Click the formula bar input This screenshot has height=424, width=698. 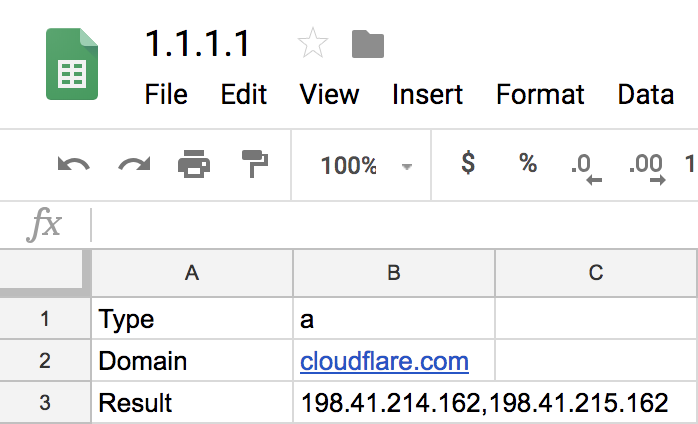pyautogui.click(x=390, y=225)
